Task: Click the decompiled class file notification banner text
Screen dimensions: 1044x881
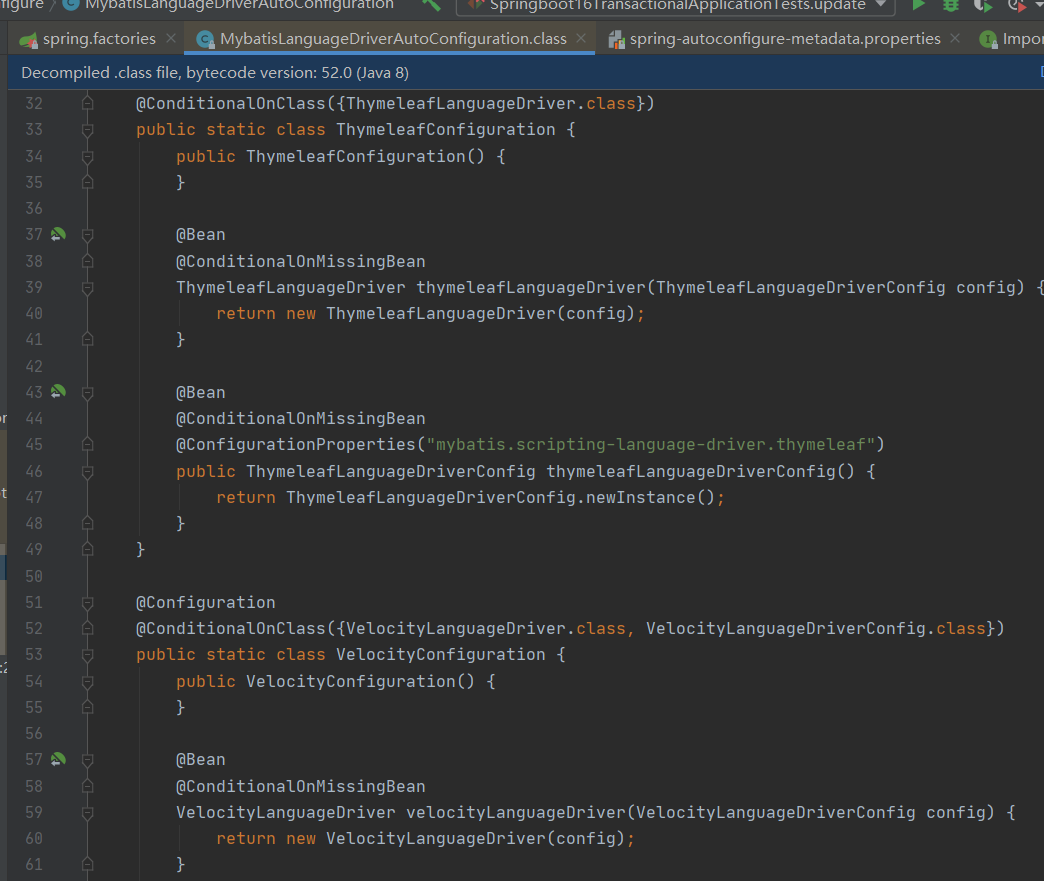Action: pos(215,73)
